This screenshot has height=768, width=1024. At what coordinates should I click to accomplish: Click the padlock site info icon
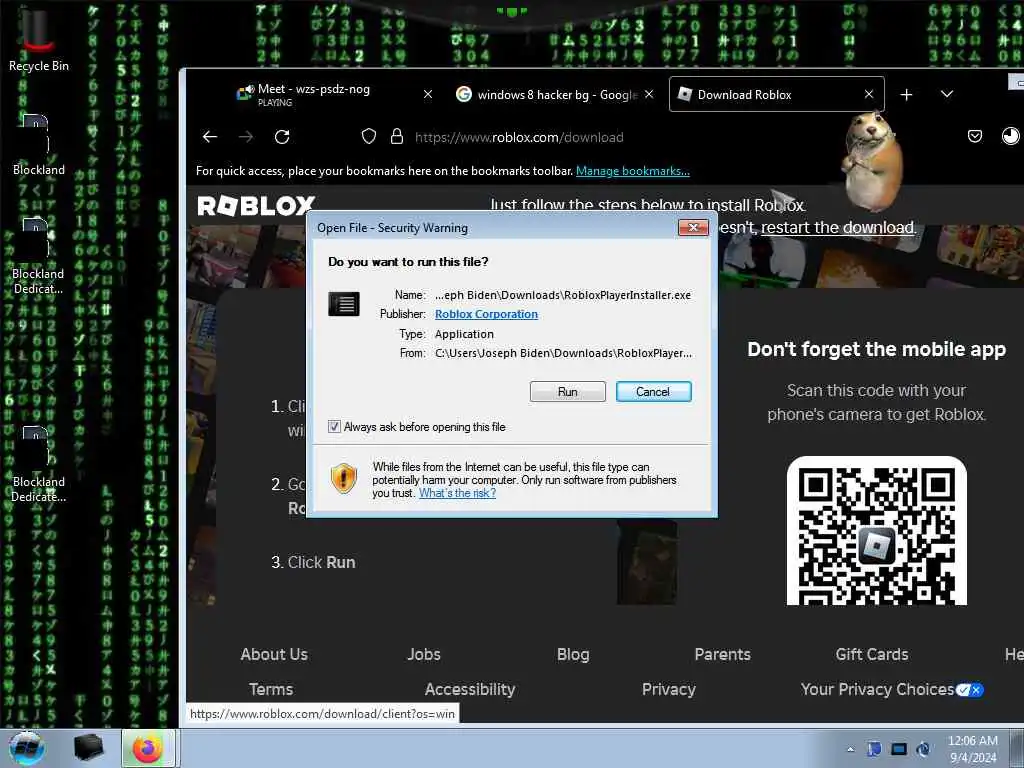pos(396,136)
